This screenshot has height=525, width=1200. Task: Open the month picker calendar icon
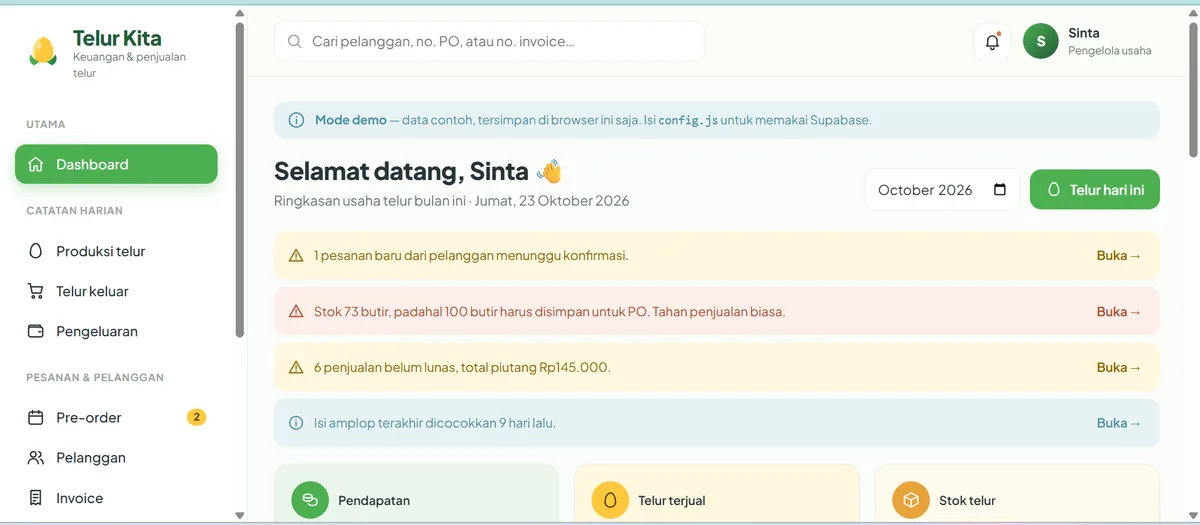tap(1000, 190)
